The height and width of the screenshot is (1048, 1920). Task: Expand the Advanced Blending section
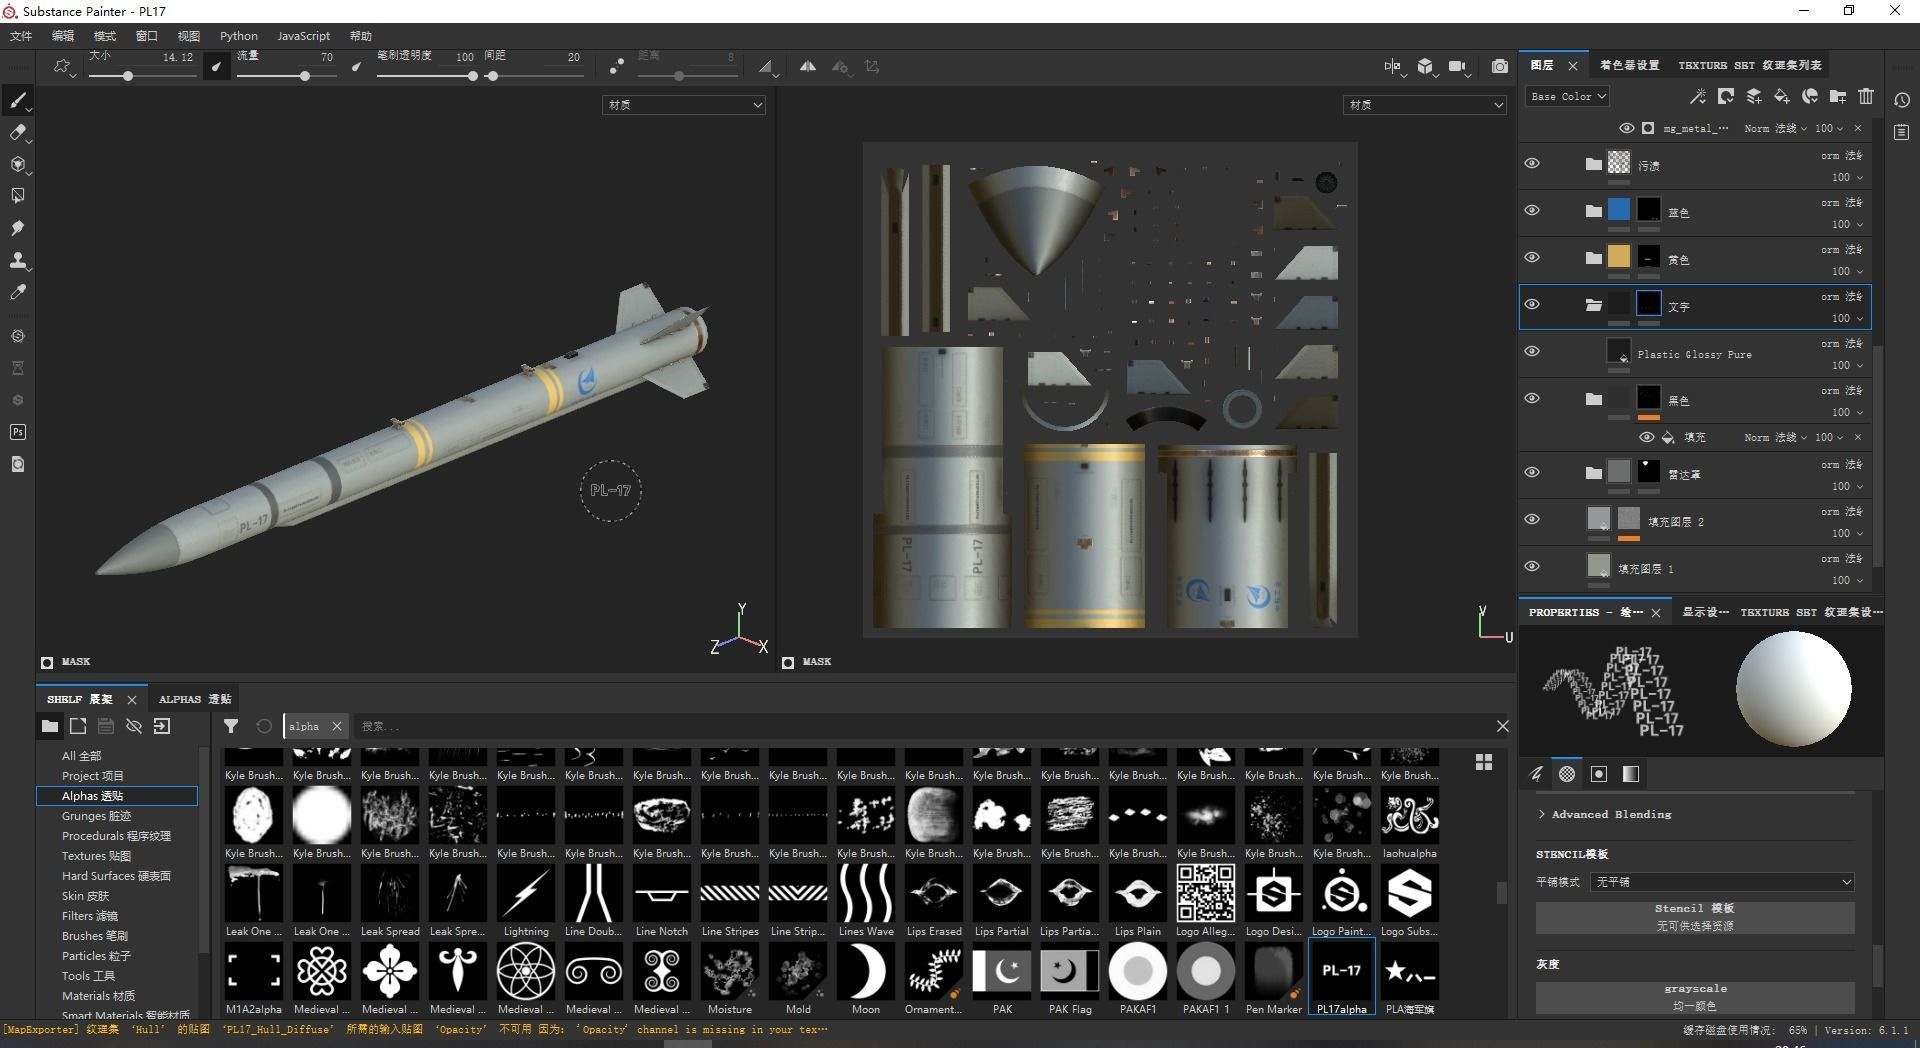coord(1604,814)
